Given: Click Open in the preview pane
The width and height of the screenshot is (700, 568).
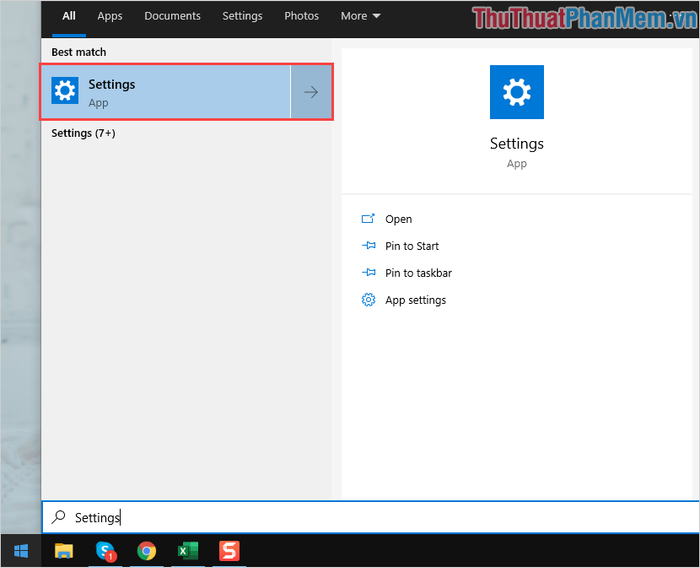Looking at the screenshot, I should coord(399,219).
